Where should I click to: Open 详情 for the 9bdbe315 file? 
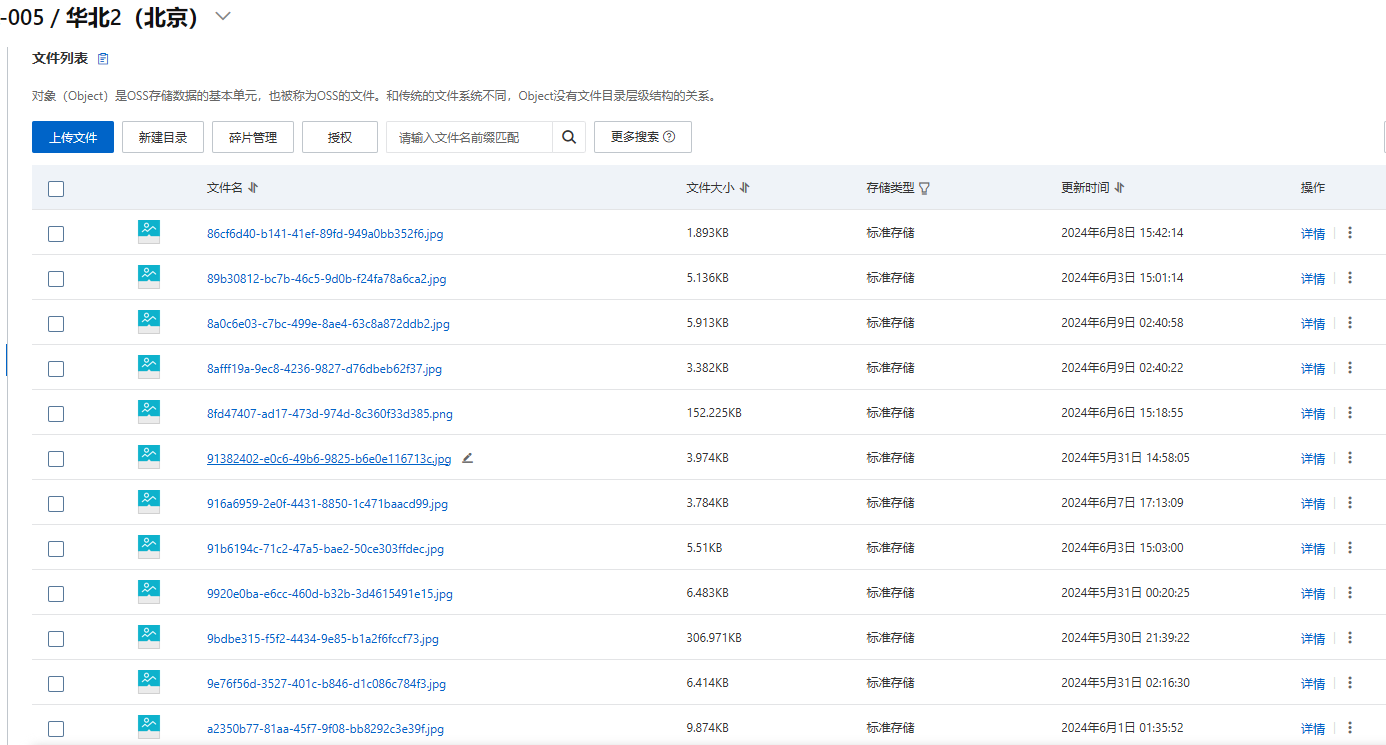click(x=1313, y=639)
